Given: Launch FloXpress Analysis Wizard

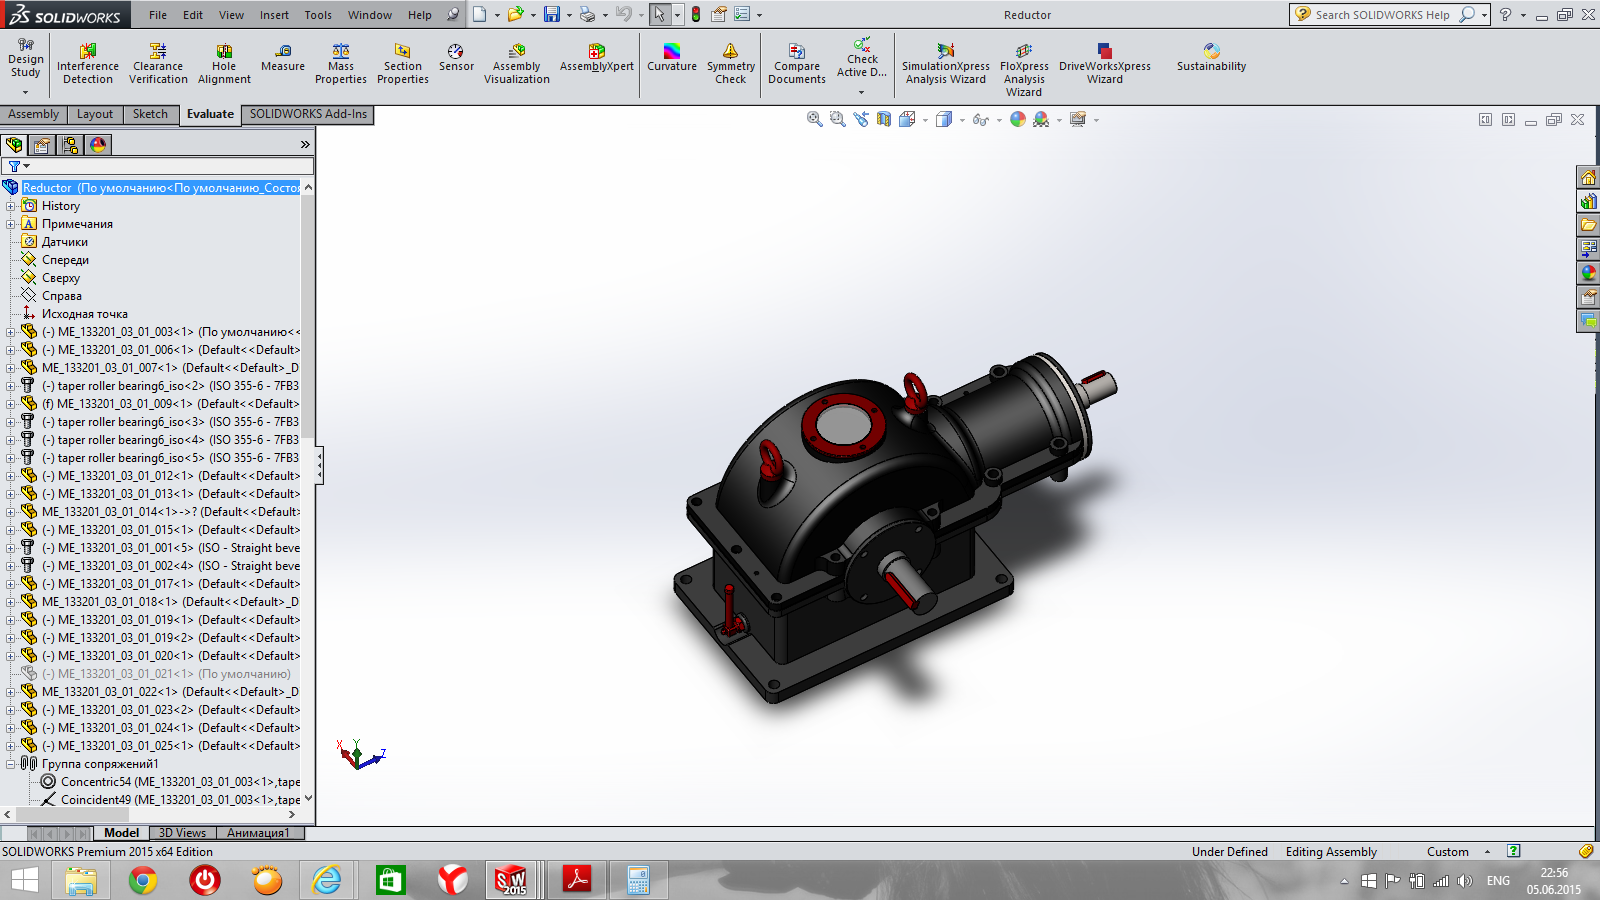Looking at the screenshot, I should (1024, 70).
